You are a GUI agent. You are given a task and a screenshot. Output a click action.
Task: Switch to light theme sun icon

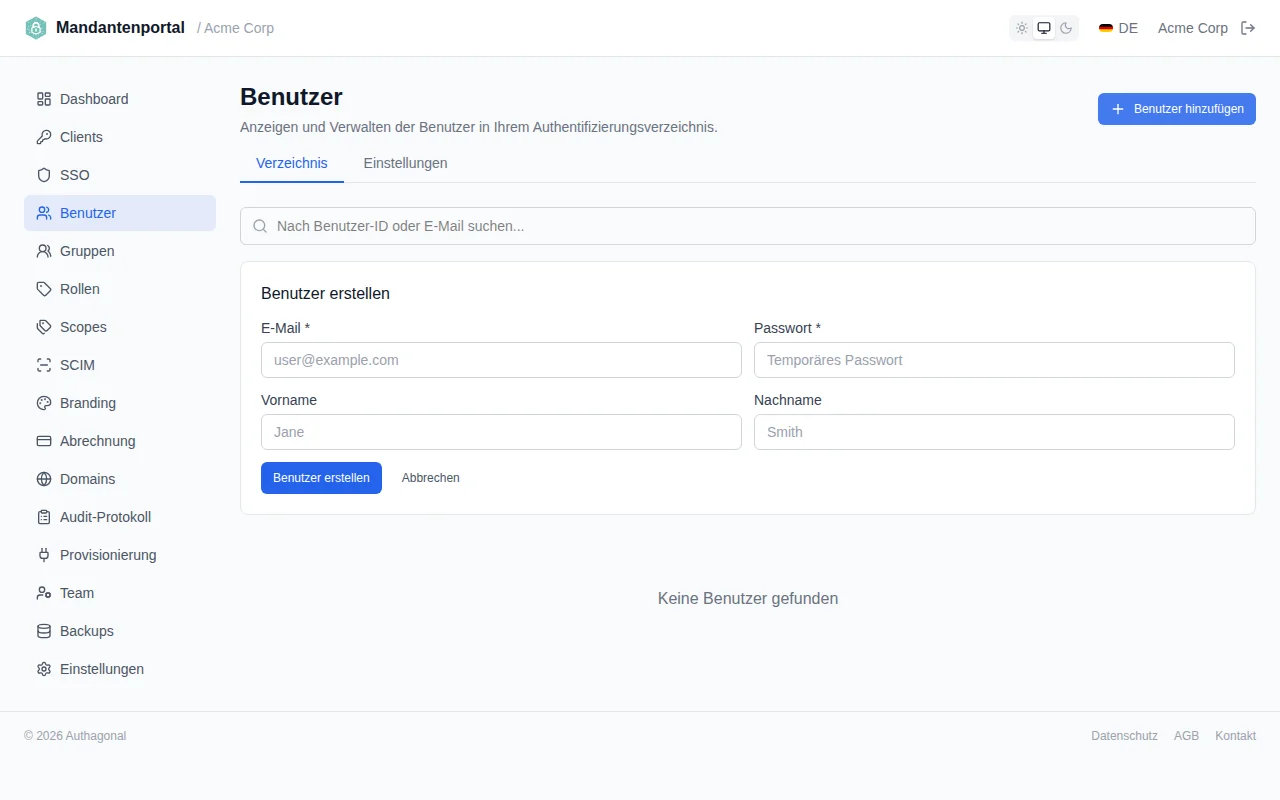tap(1022, 28)
